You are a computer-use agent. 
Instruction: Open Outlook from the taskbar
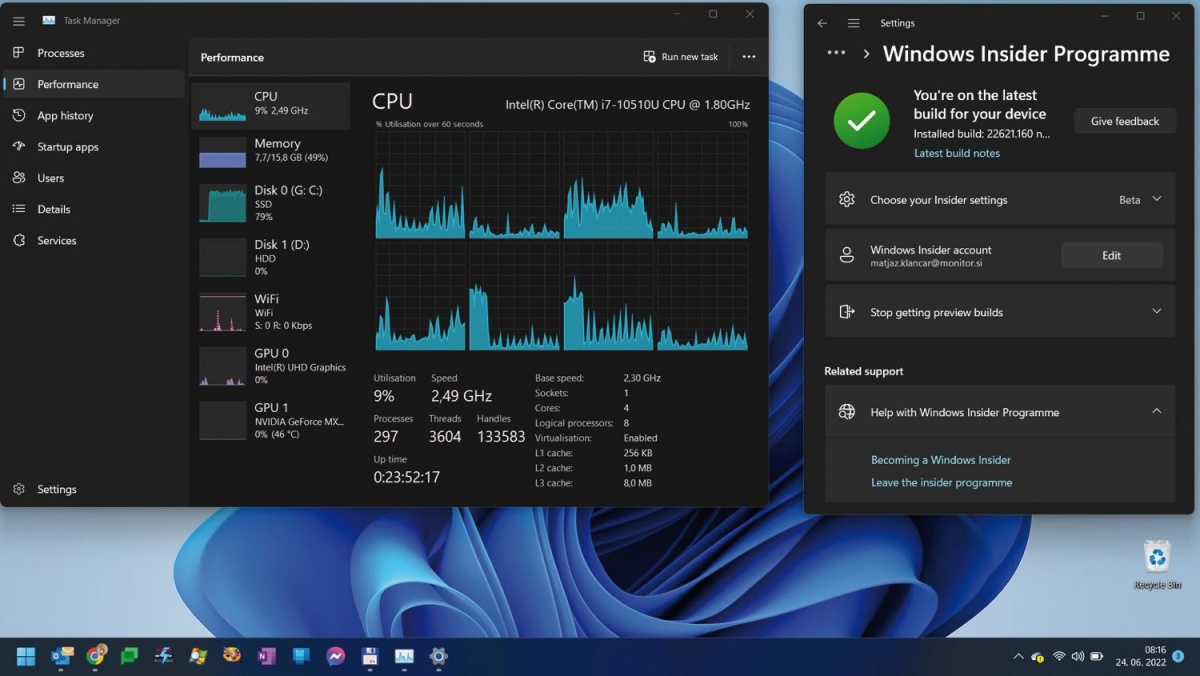[x=62, y=656]
